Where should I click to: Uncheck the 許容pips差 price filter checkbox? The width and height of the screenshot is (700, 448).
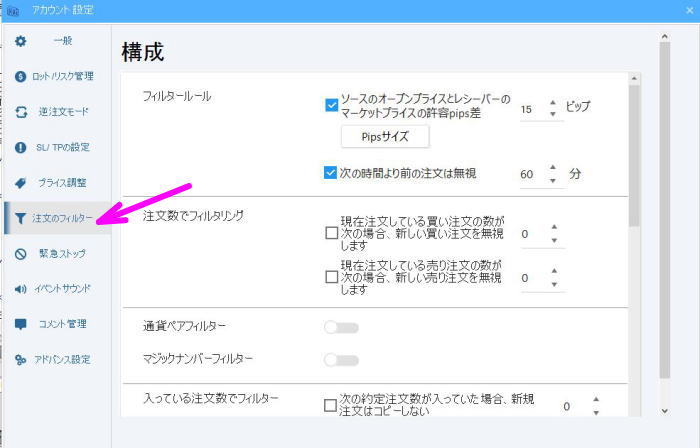pyautogui.click(x=331, y=105)
